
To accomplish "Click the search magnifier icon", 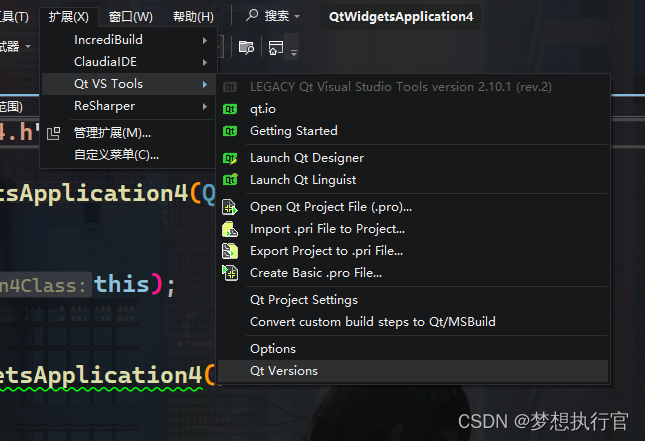I will 251,16.
